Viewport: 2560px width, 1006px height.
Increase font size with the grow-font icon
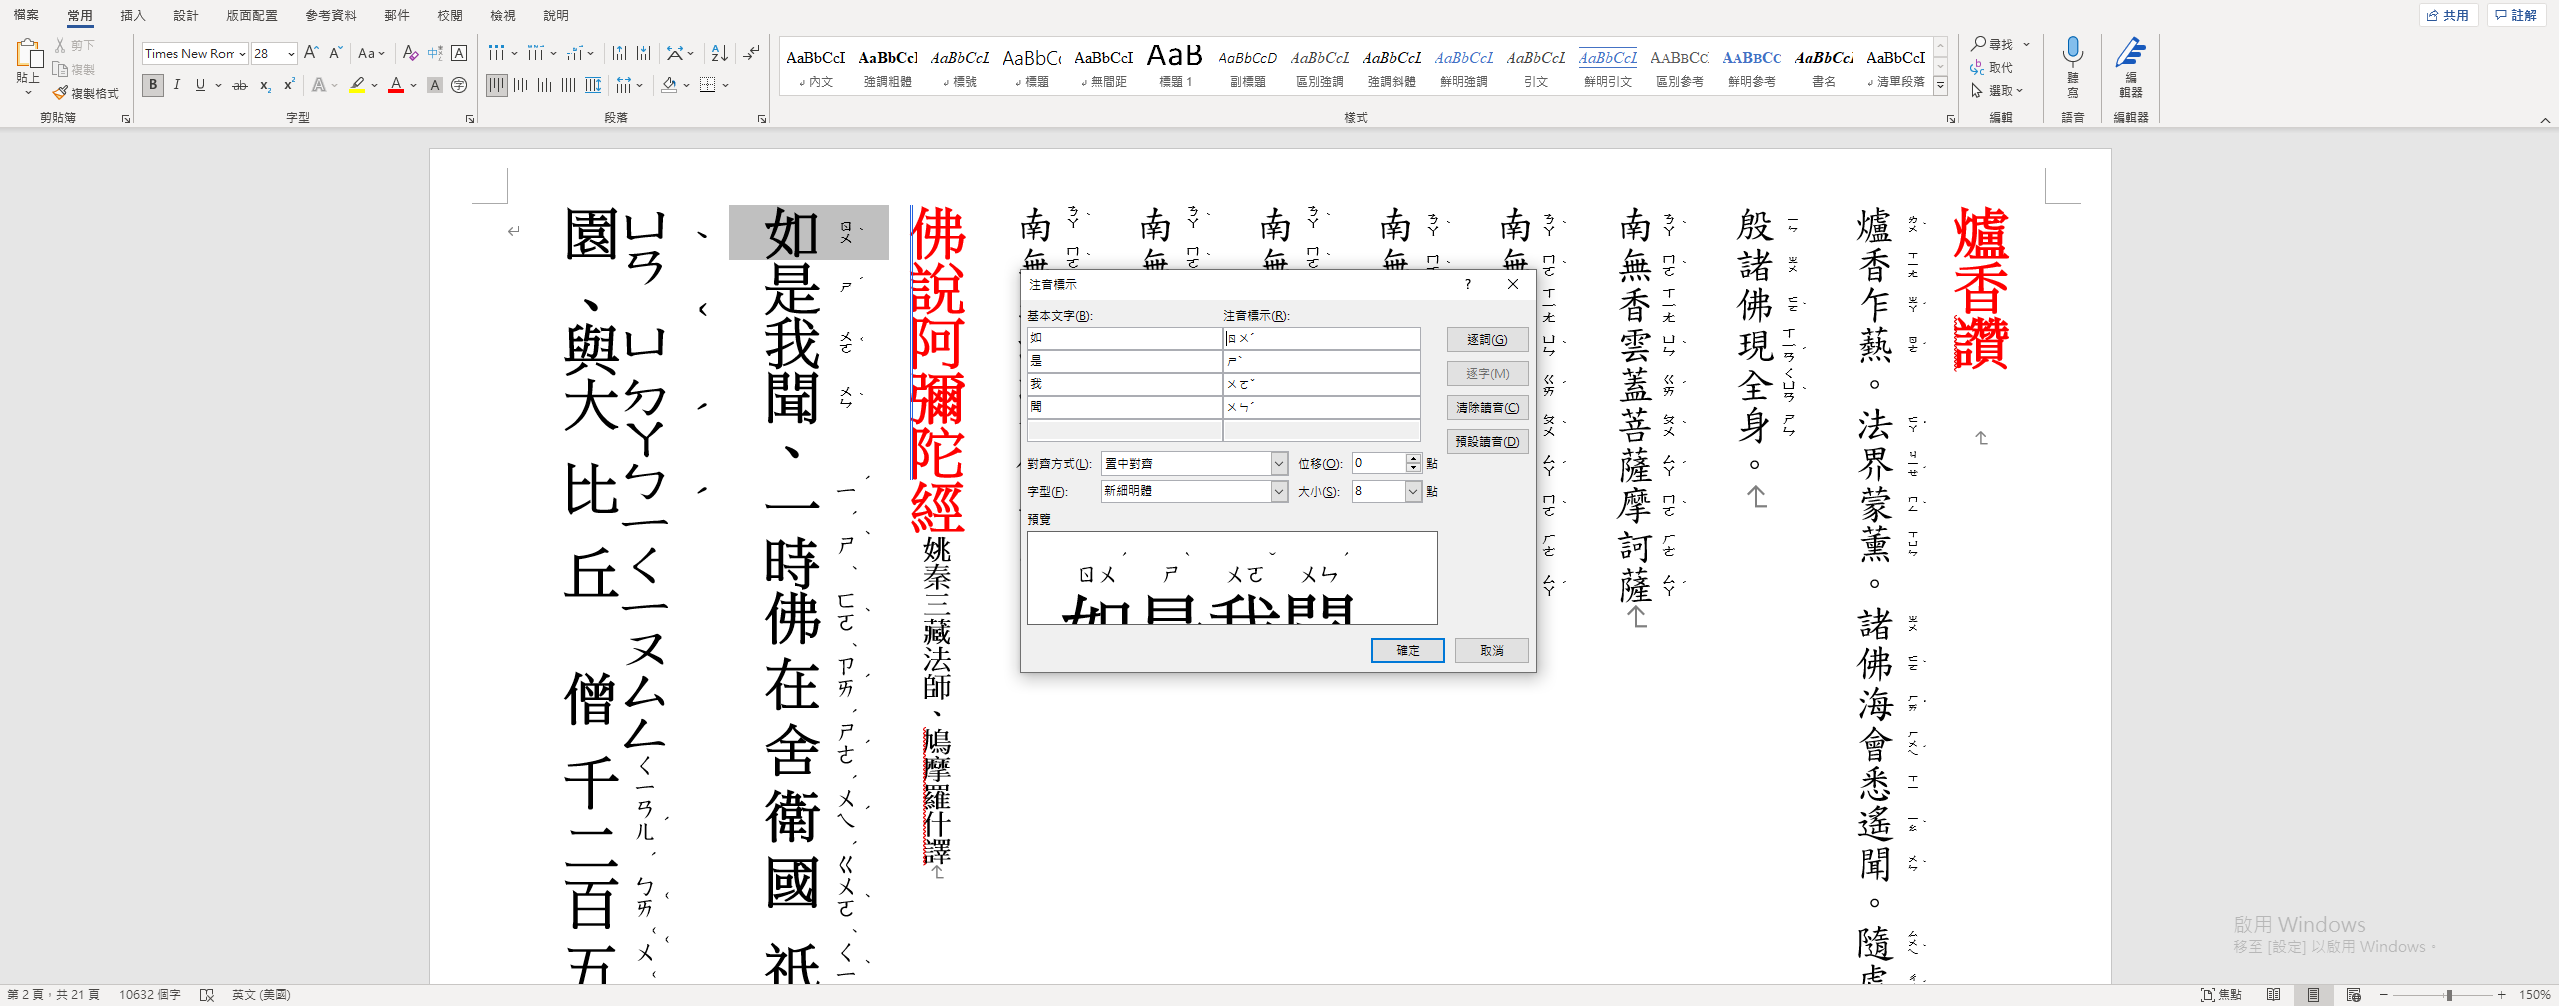(311, 53)
